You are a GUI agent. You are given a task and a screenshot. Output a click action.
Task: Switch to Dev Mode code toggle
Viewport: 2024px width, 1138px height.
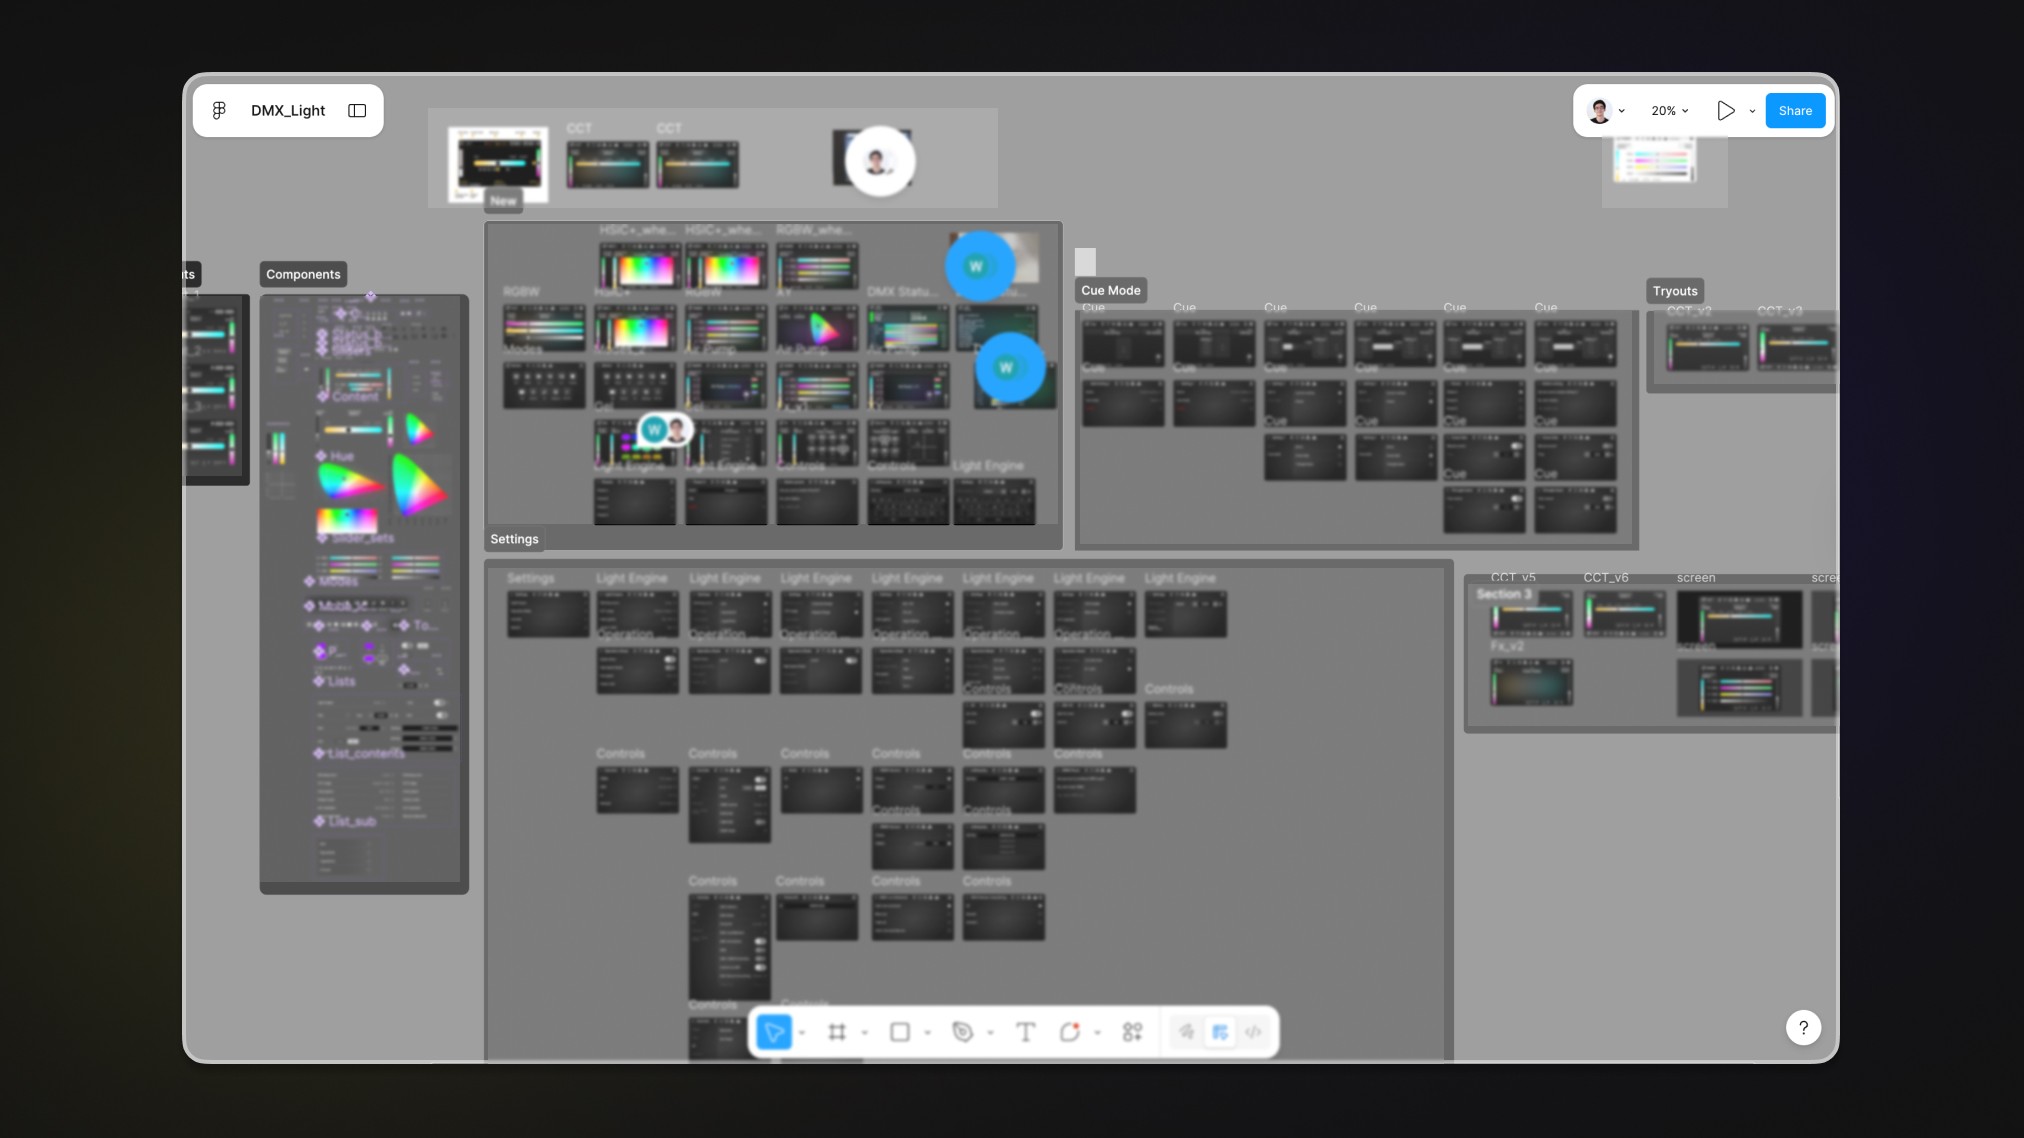1253,1032
